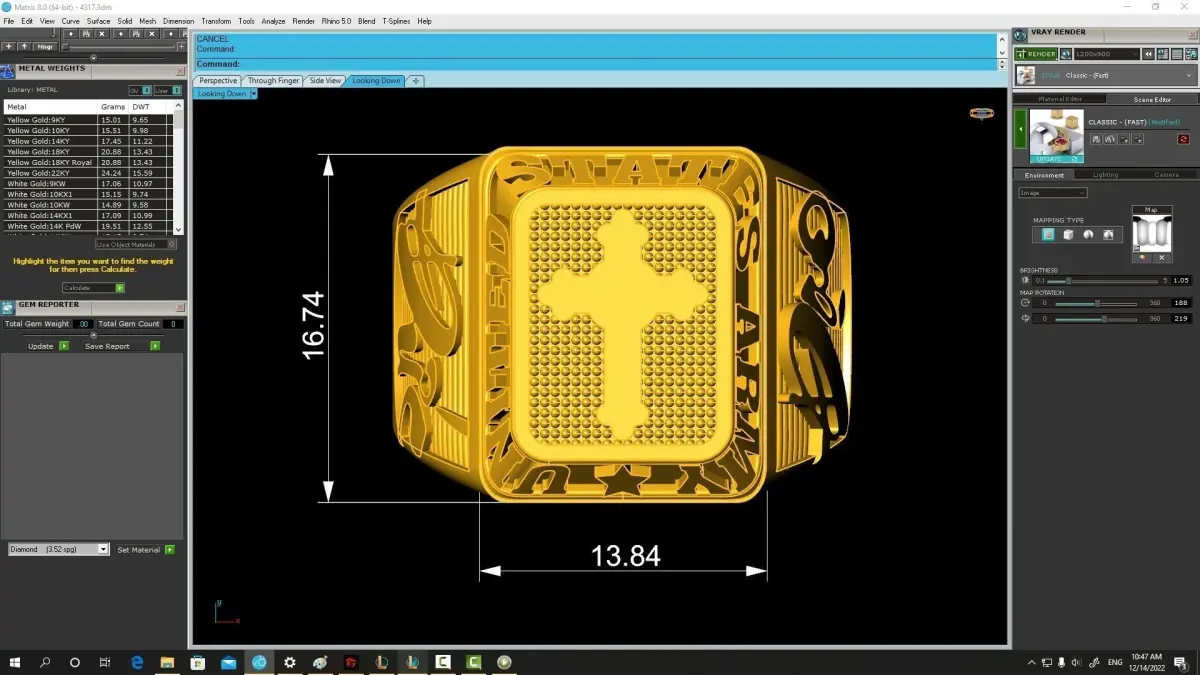Open the Diamond (3.52 spg) material dropdown
1200x675 pixels.
pos(58,549)
